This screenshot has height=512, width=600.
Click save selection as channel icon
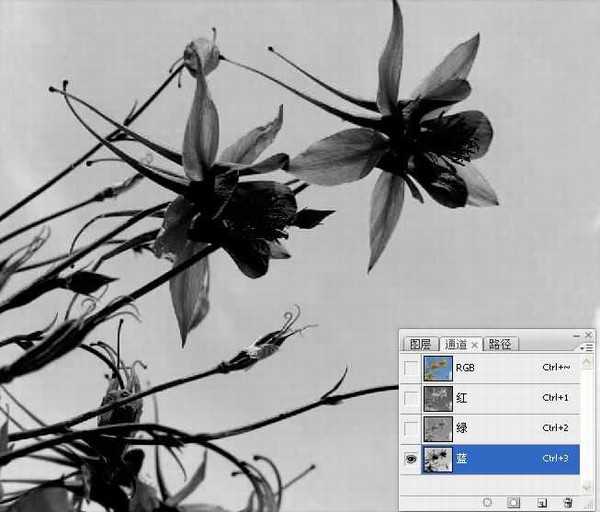point(514,501)
